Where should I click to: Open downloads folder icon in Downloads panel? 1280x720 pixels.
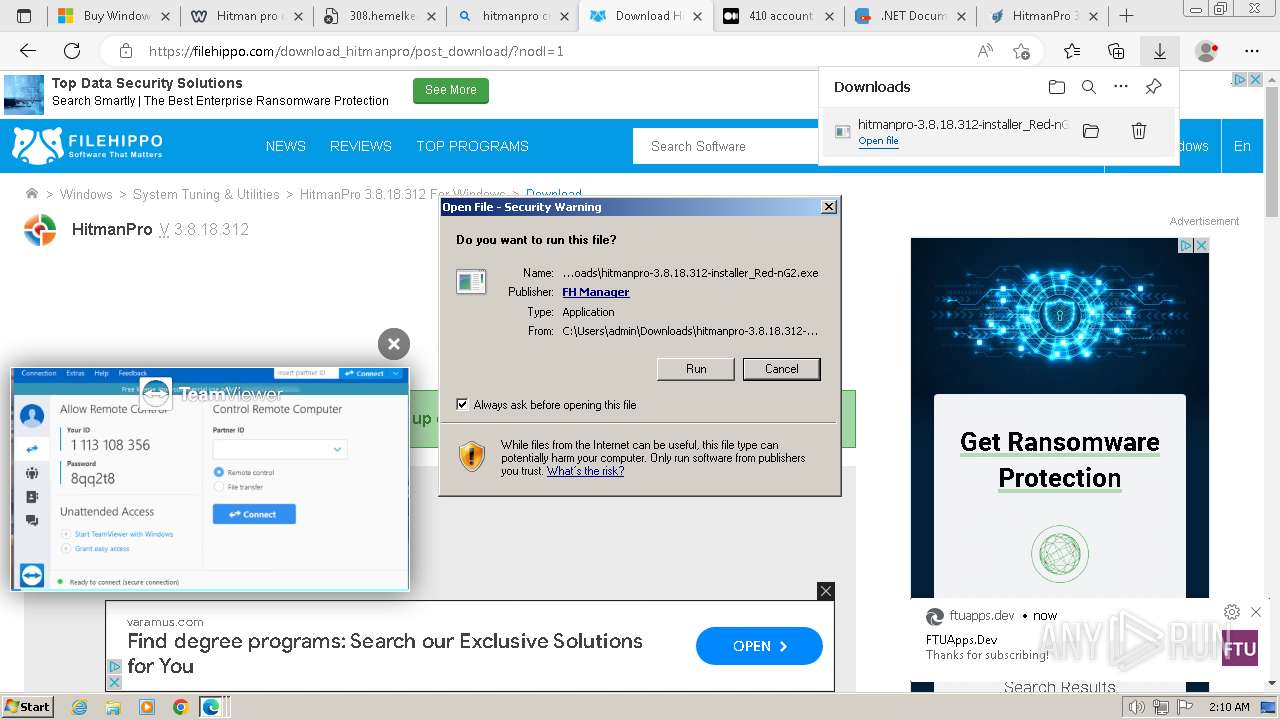point(1057,87)
